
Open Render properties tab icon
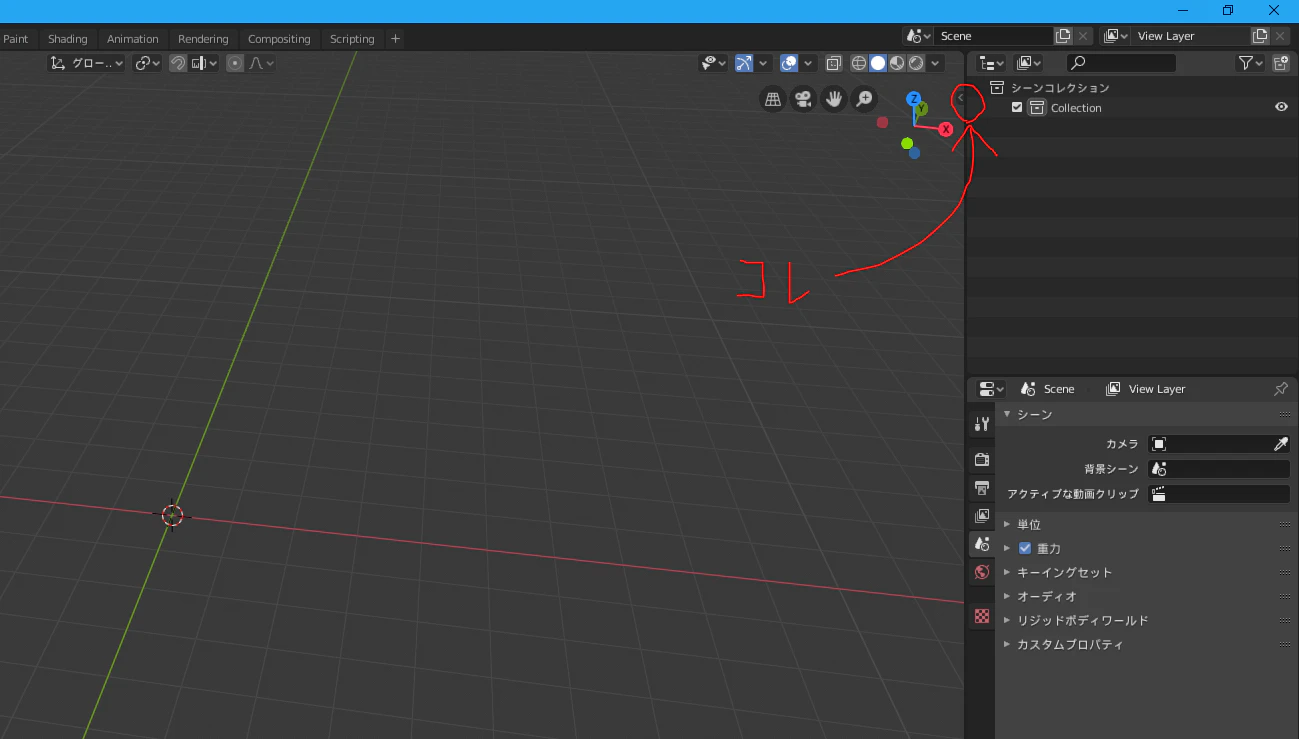point(982,460)
